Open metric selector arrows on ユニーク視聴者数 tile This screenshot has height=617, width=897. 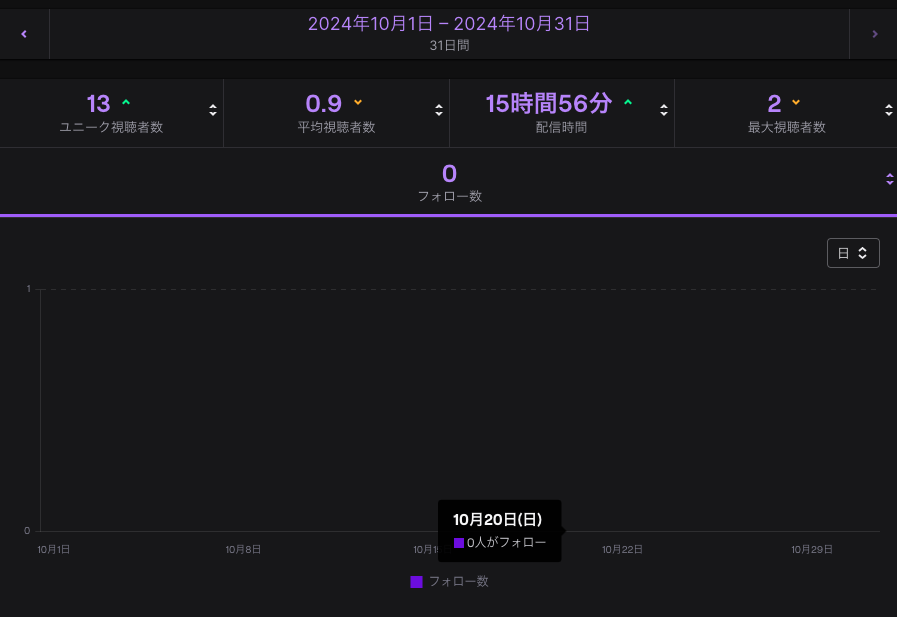coord(213,110)
